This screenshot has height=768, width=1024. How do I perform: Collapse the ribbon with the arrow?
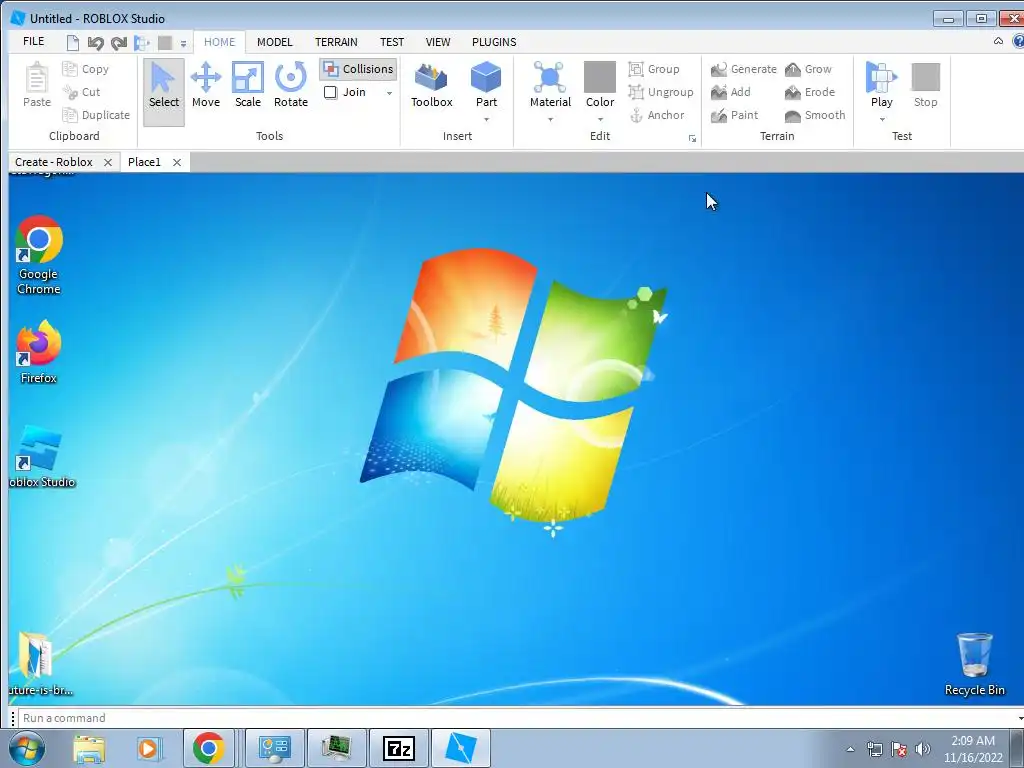[x=998, y=41]
